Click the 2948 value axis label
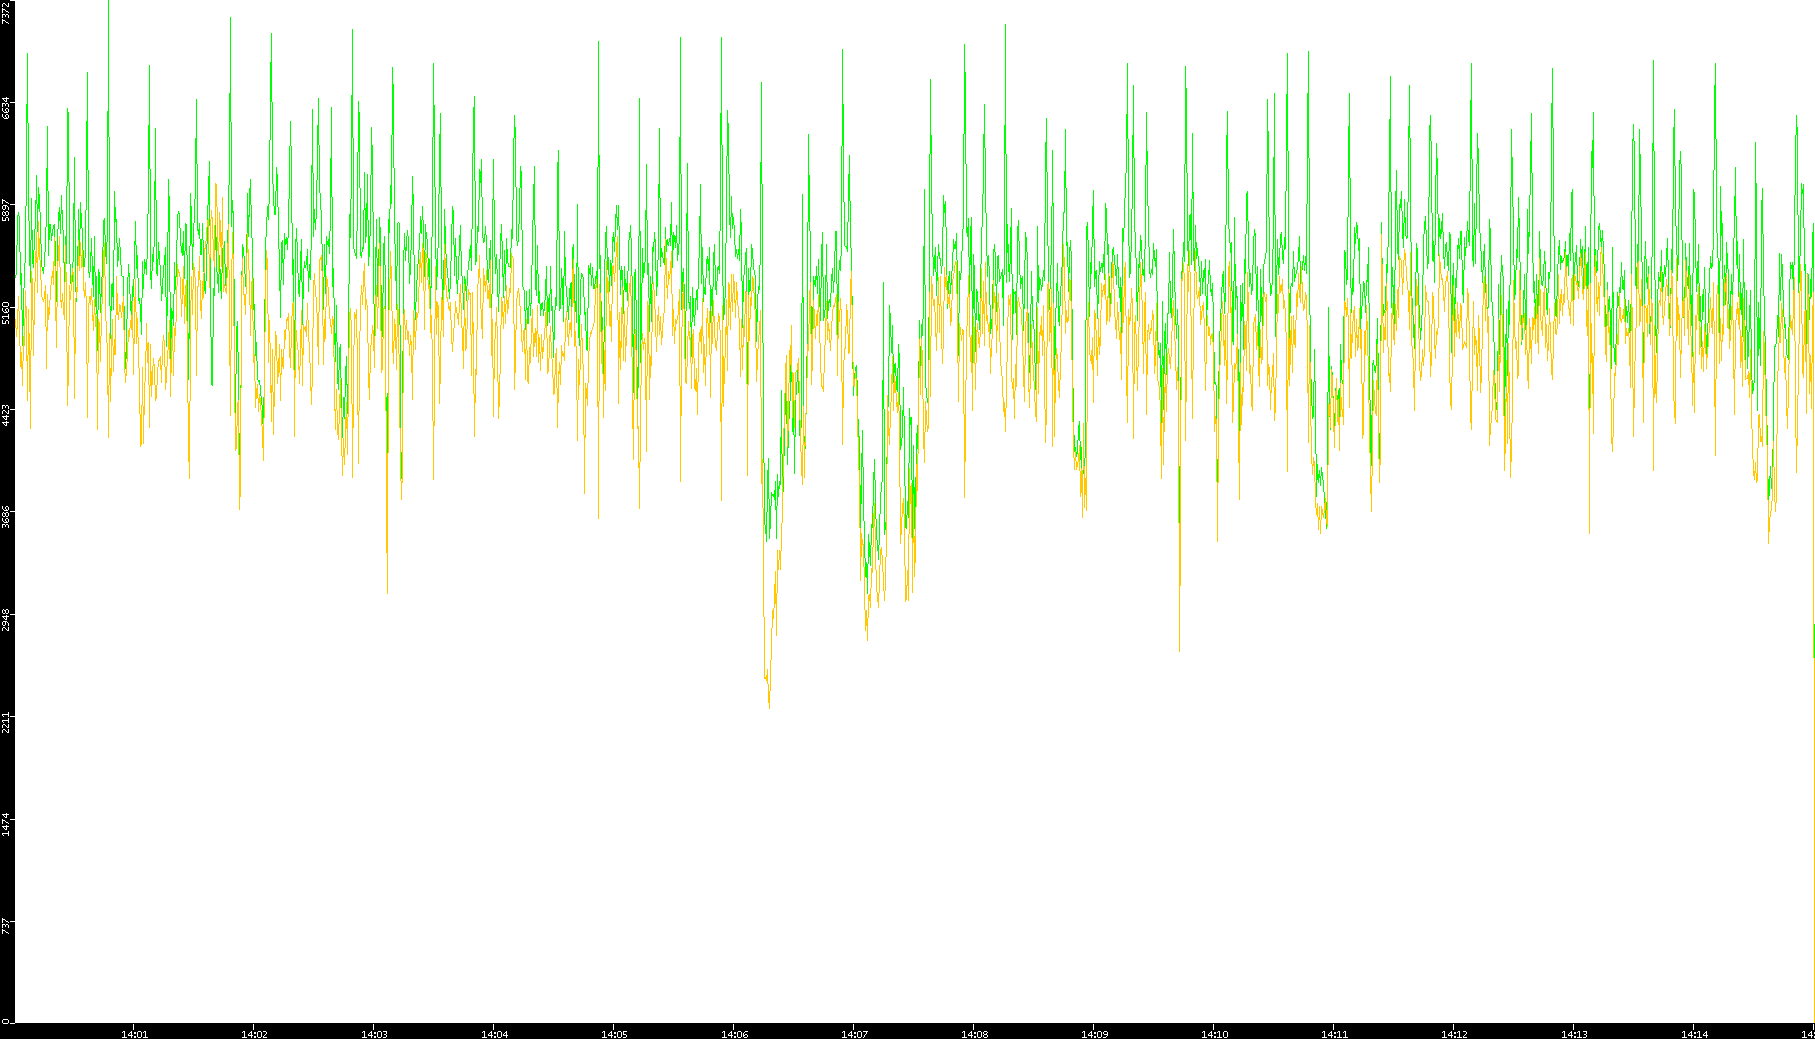The image size is (1815, 1039). click(x=7, y=619)
